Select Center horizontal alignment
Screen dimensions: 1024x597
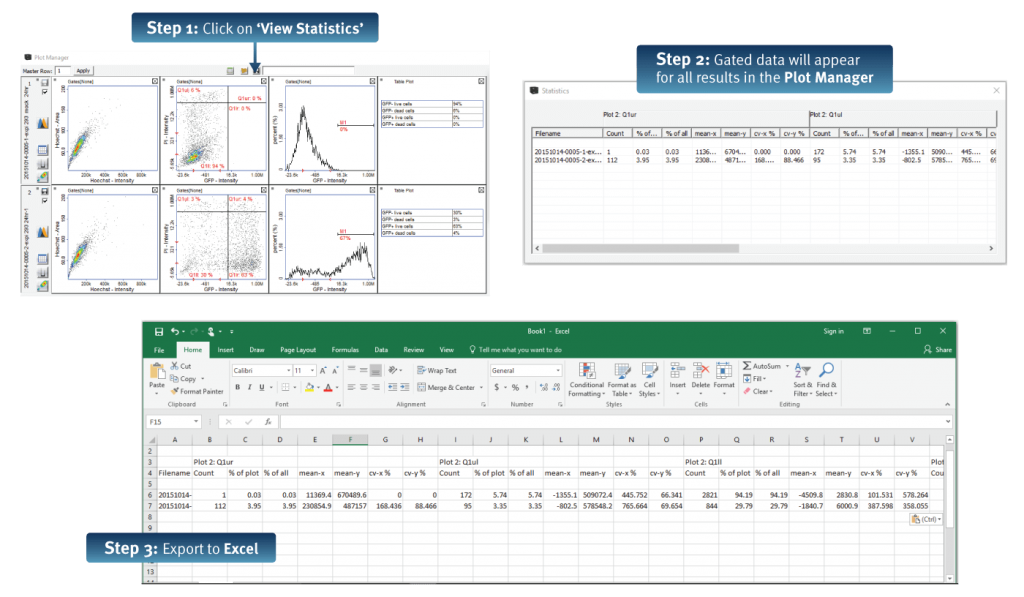[x=363, y=387]
